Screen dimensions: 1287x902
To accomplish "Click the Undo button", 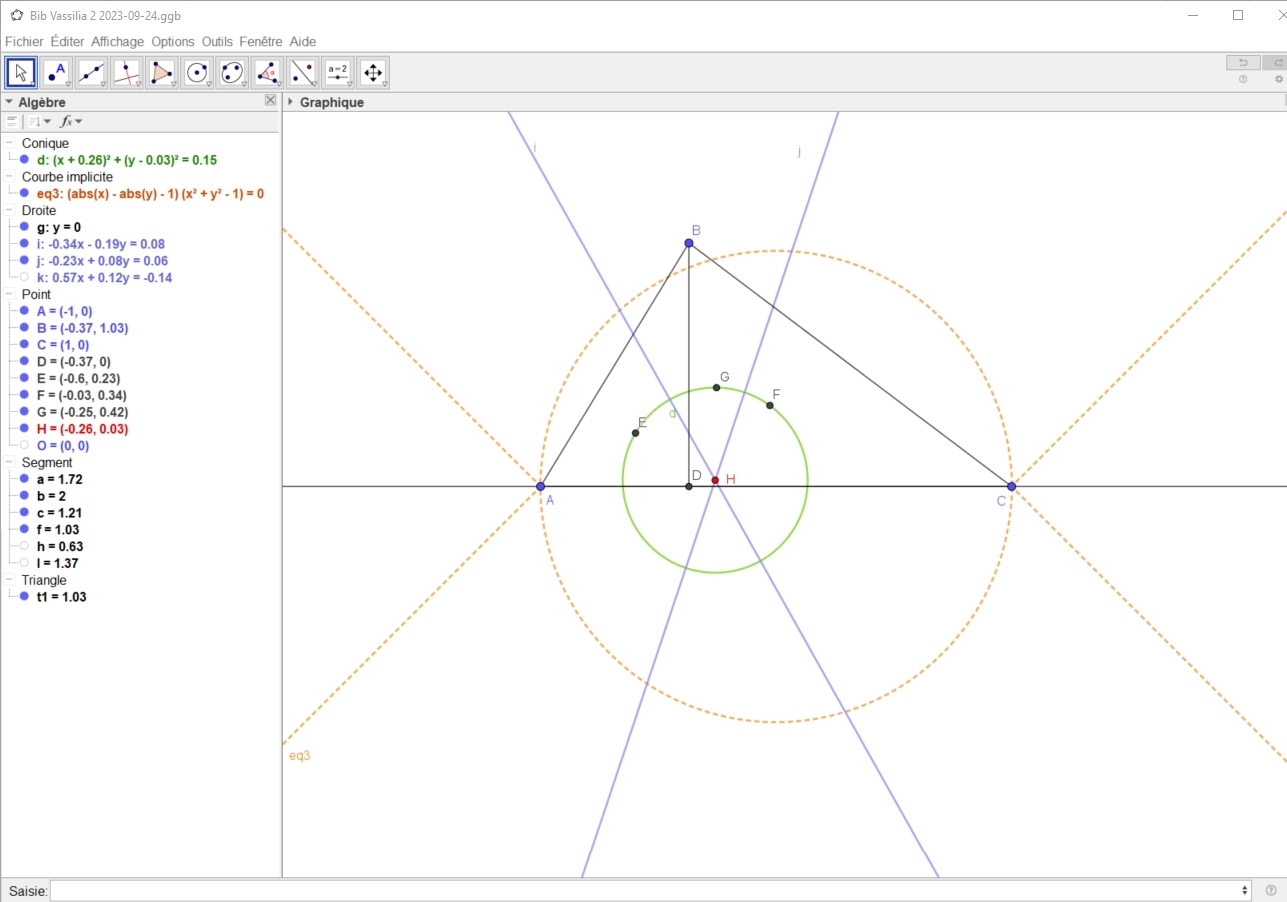I will [1243, 62].
